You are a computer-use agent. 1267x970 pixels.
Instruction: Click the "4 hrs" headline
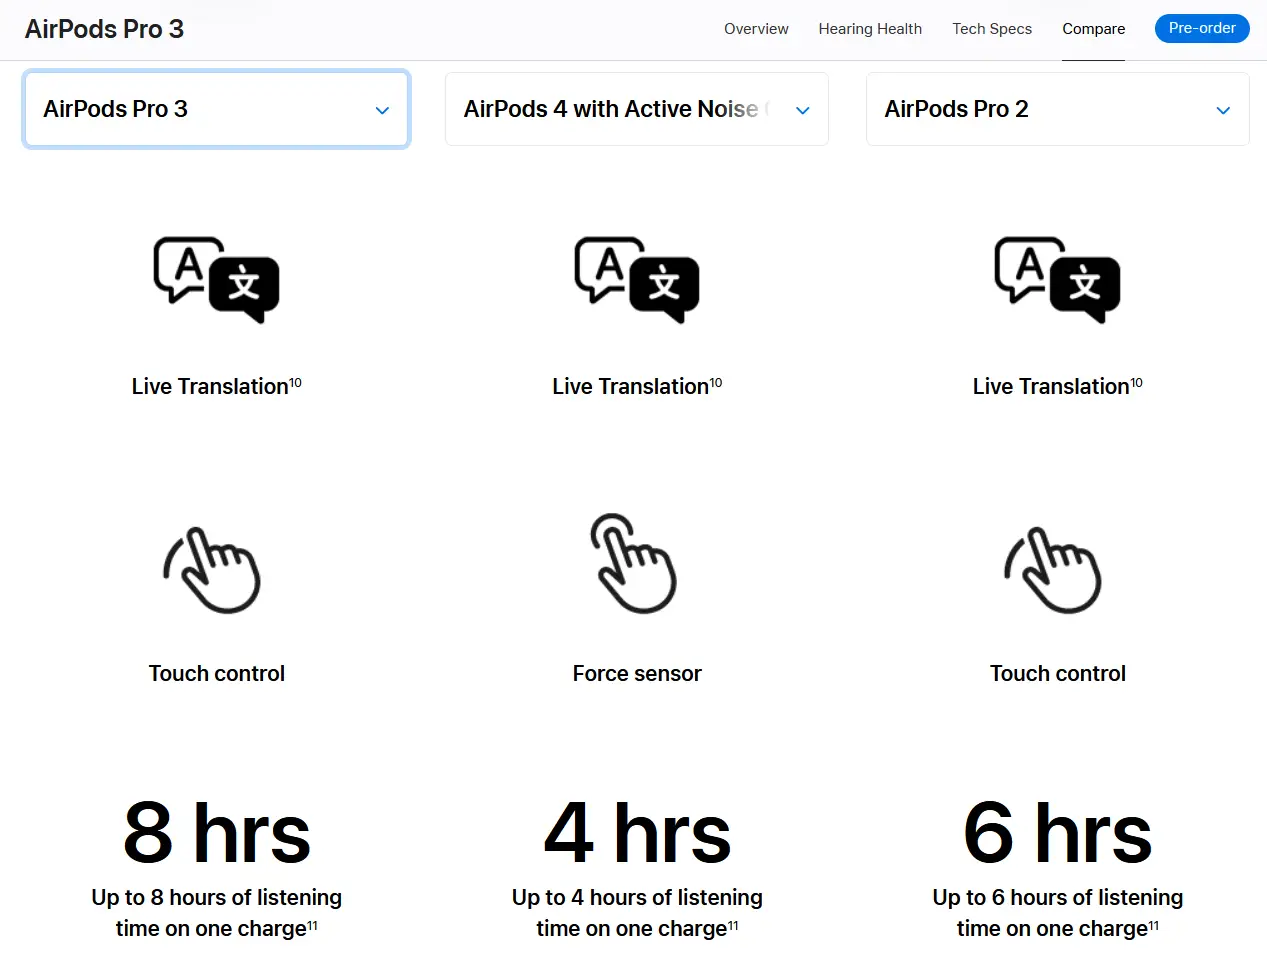[637, 832]
